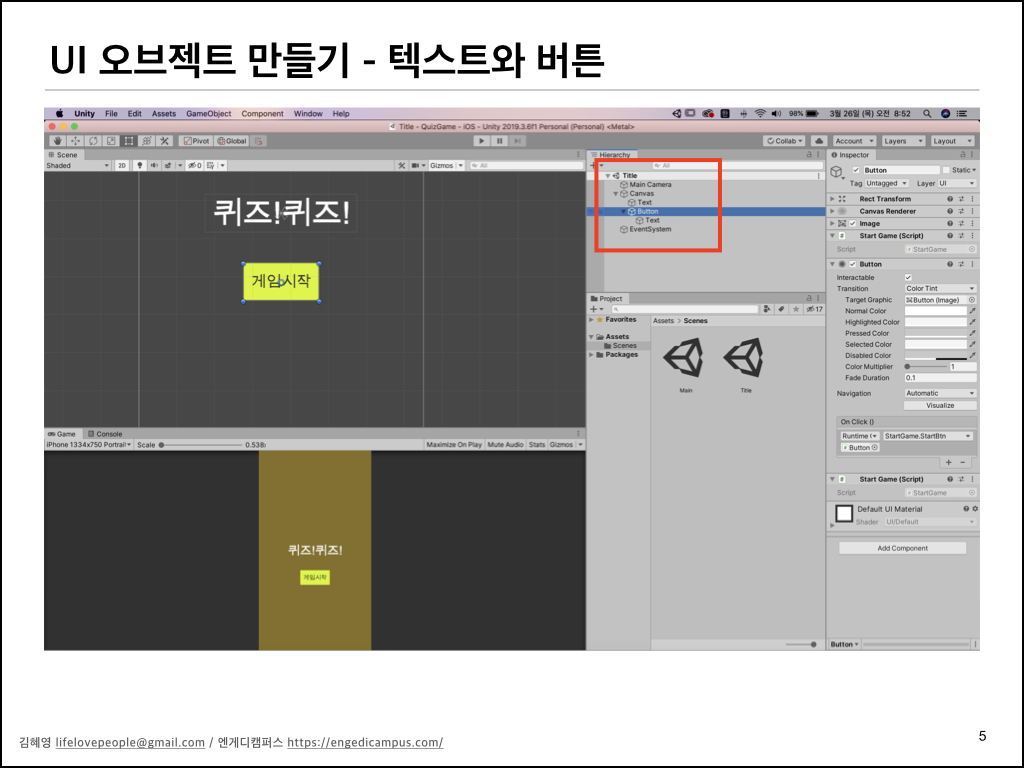Viewport: 1024px width, 768px height.
Task: Open the cloud services icon
Action: click(x=819, y=140)
